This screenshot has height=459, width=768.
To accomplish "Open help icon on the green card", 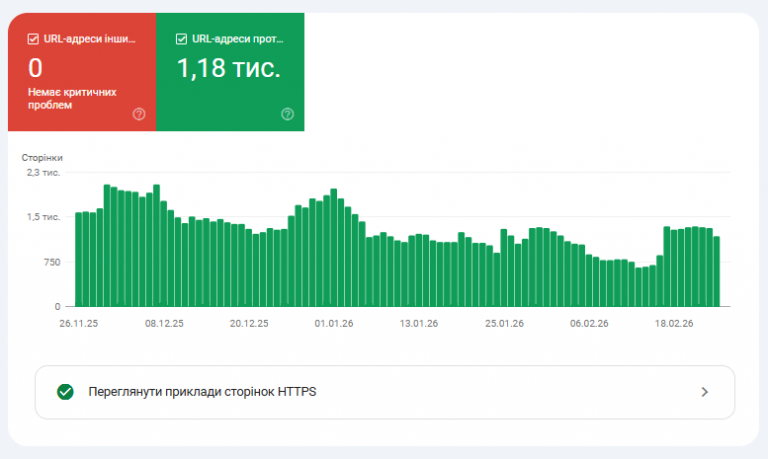I will [x=288, y=114].
